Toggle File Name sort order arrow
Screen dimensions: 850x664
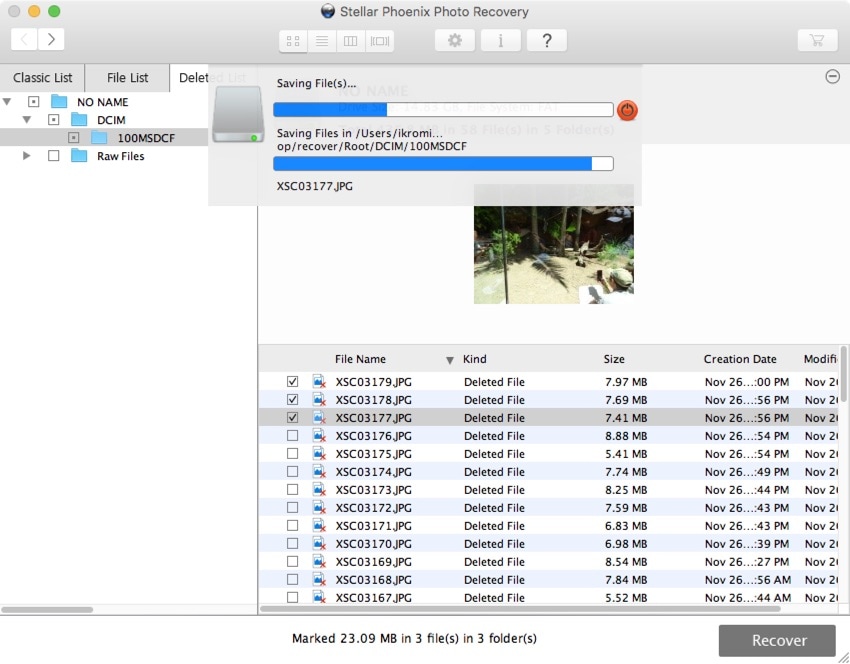(x=449, y=360)
